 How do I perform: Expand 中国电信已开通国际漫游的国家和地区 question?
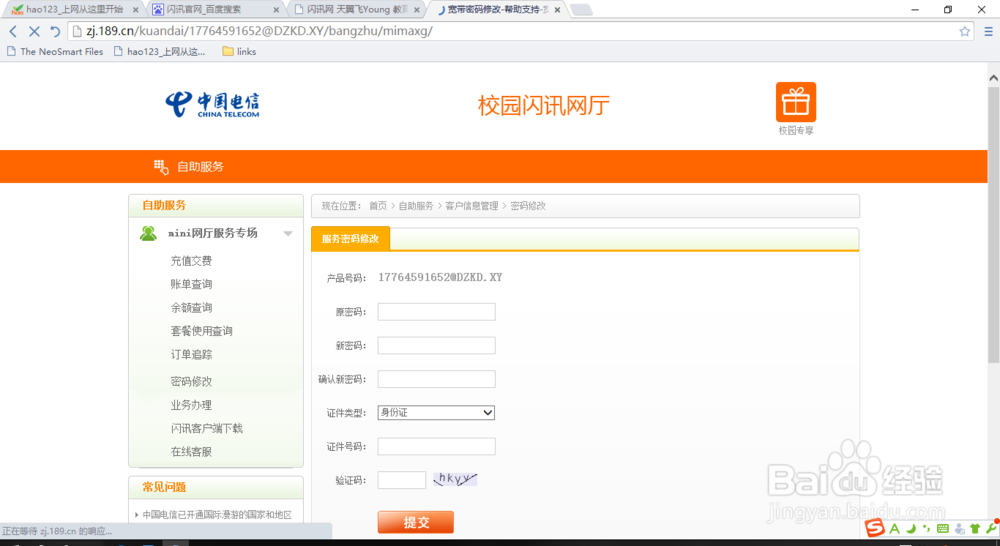pos(217,514)
